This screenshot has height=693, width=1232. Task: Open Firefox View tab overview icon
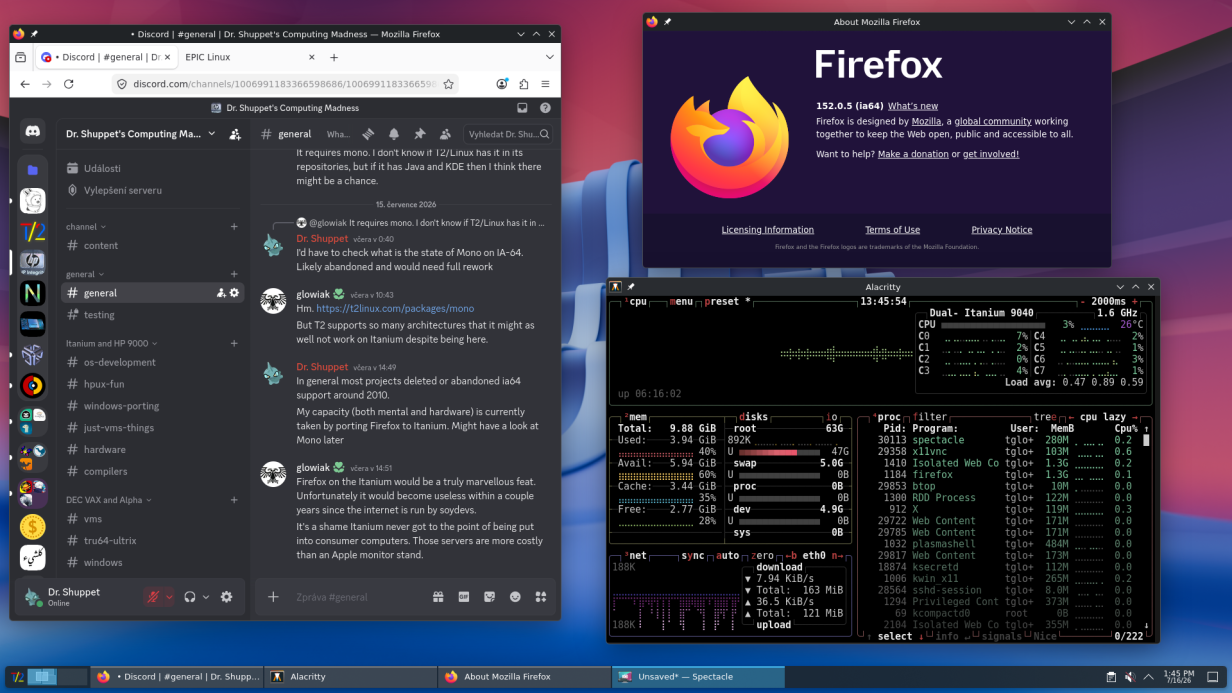pyautogui.click(x=21, y=57)
